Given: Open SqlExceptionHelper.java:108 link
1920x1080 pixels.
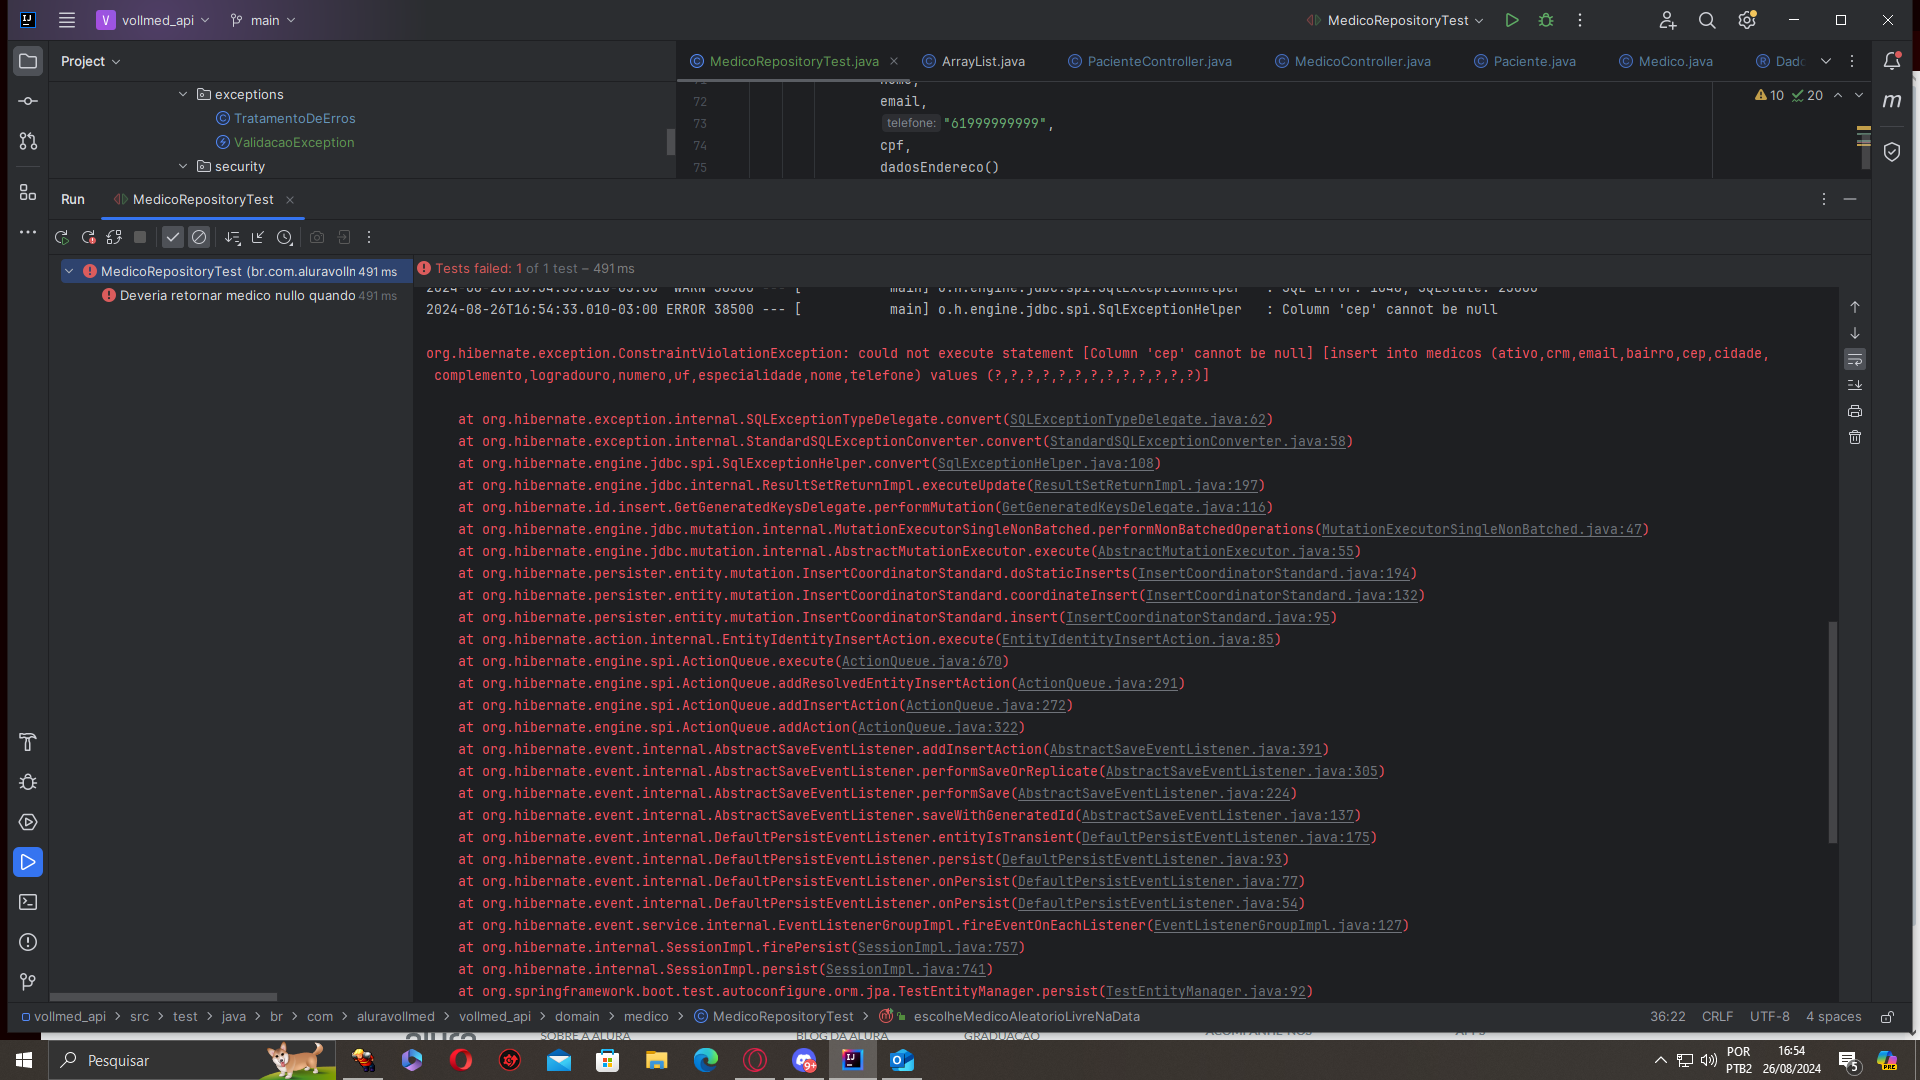Looking at the screenshot, I should point(1045,464).
